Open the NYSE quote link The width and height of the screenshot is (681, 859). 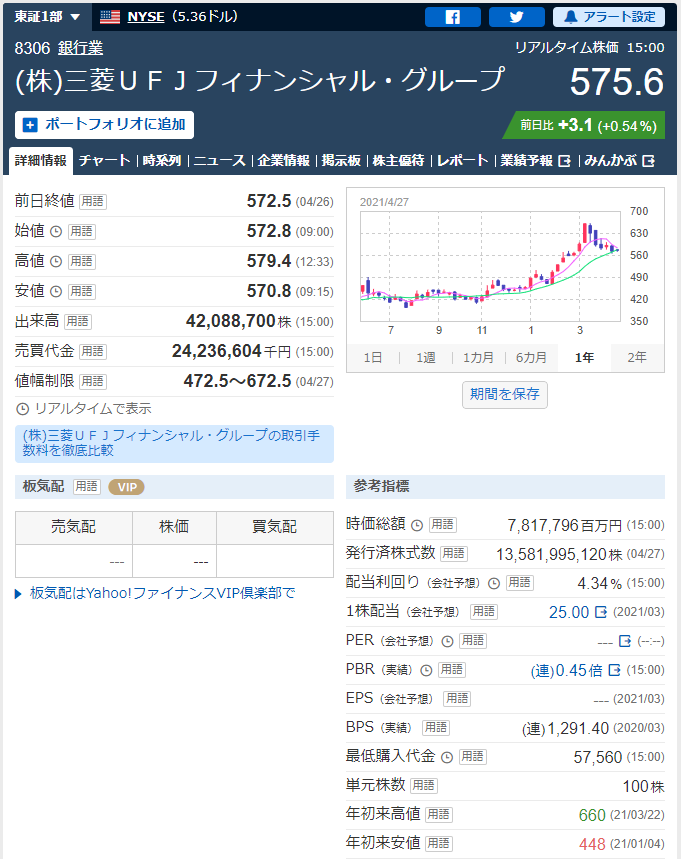(146, 17)
